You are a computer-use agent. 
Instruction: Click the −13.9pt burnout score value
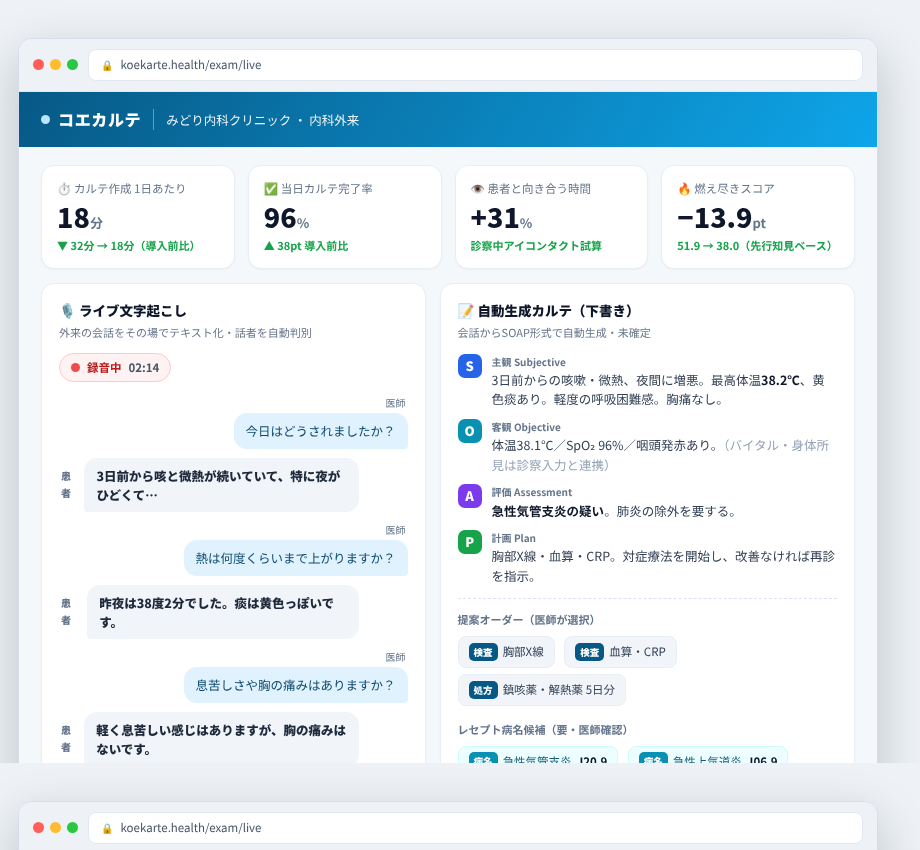722,219
